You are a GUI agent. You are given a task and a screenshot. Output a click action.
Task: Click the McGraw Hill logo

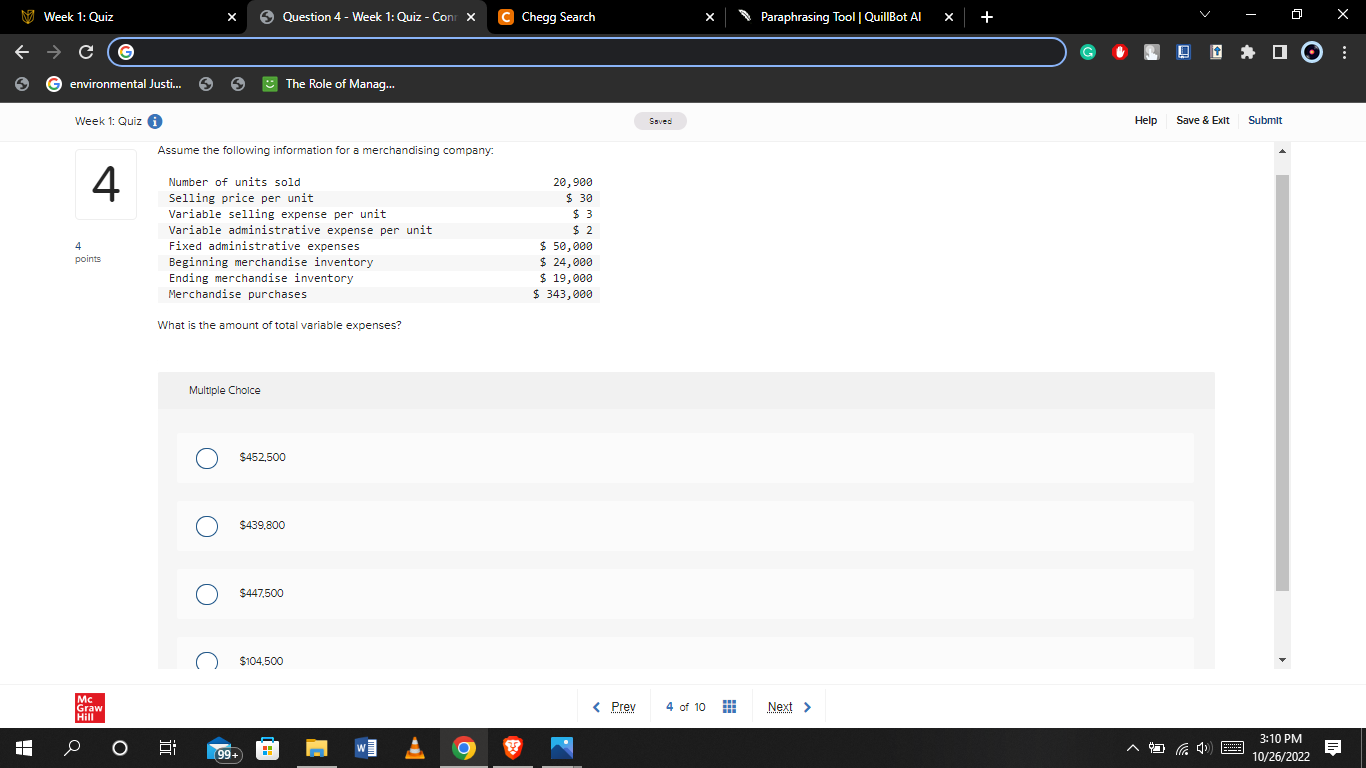pyautogui.click(x=90, y=707)
